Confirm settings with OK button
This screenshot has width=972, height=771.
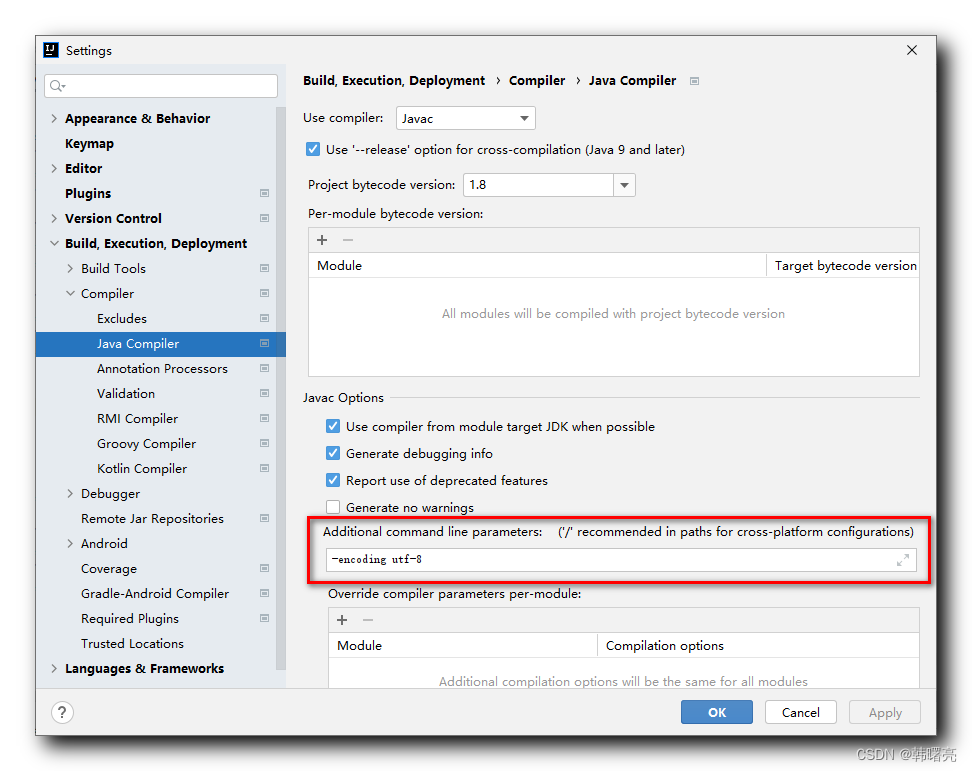coord(717,712)
